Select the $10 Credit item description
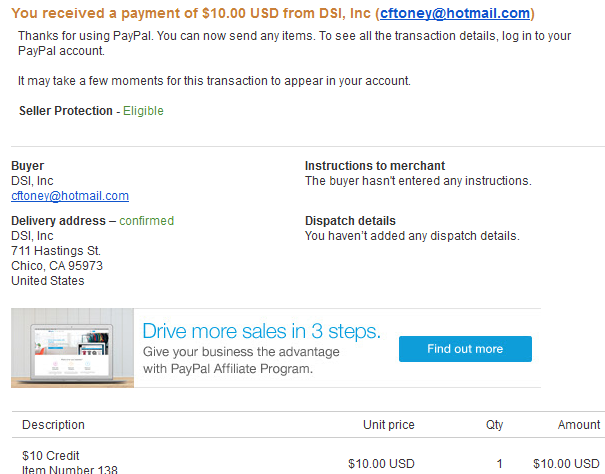The image size is (605, 474). click(51, 455)
